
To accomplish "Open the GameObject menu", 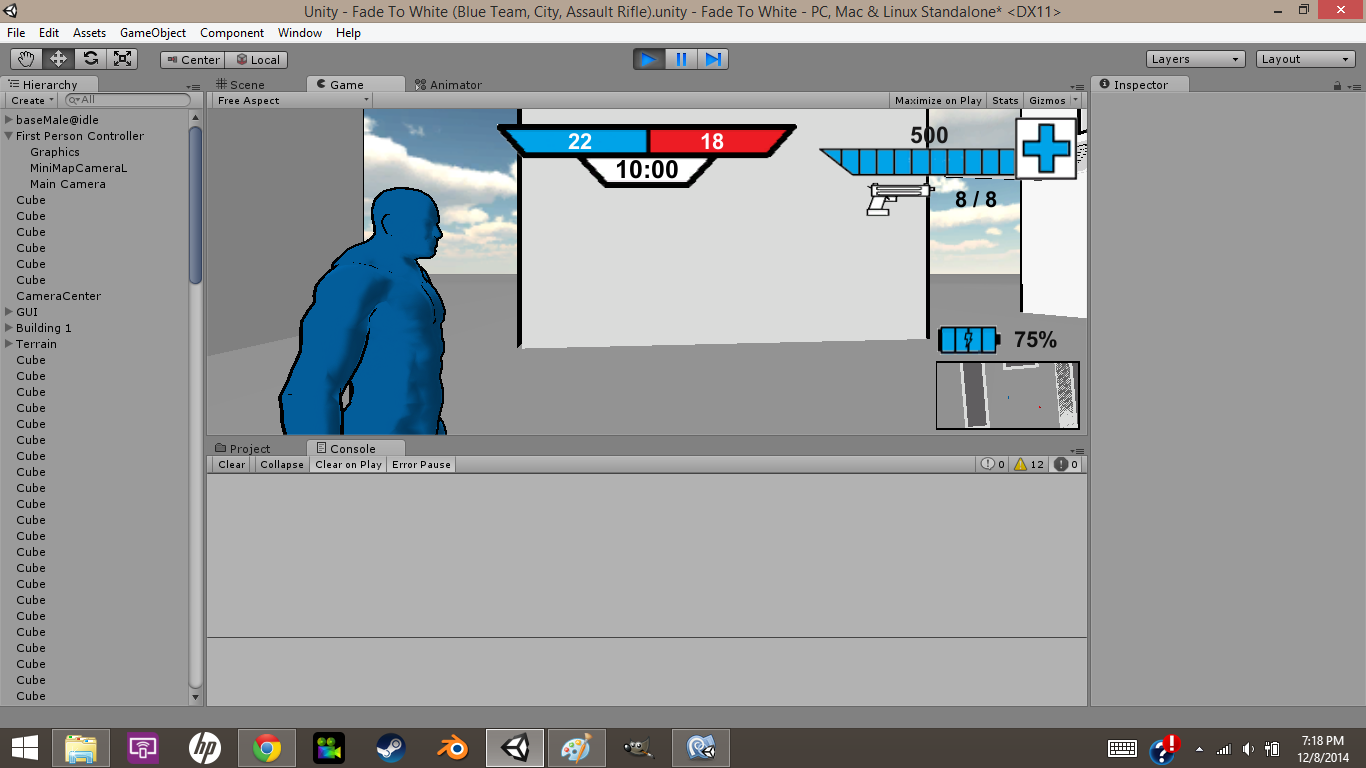I will point(152,32).
